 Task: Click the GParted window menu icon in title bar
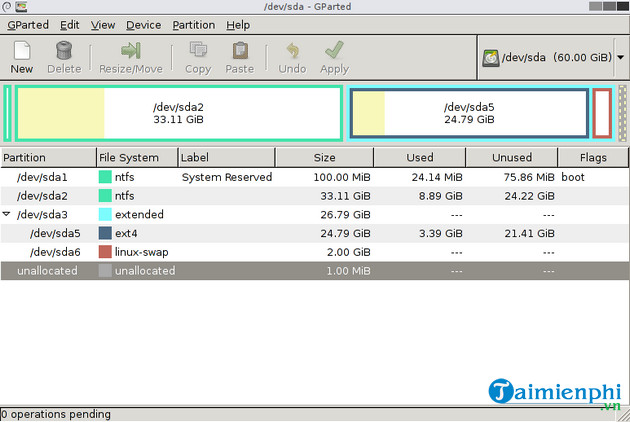(x=7, y=7)
